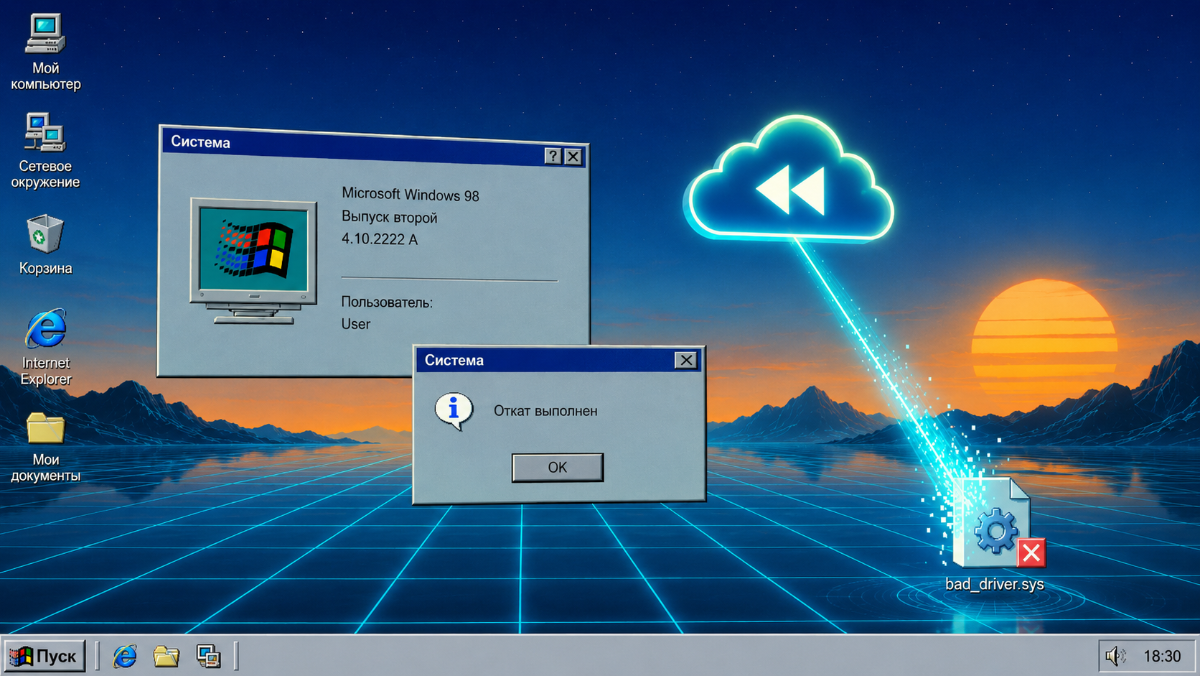The width and height of the screenshot is (1200, 676).
Task: Open the Мои документы folder icon
Action: (x=46, y=446)
